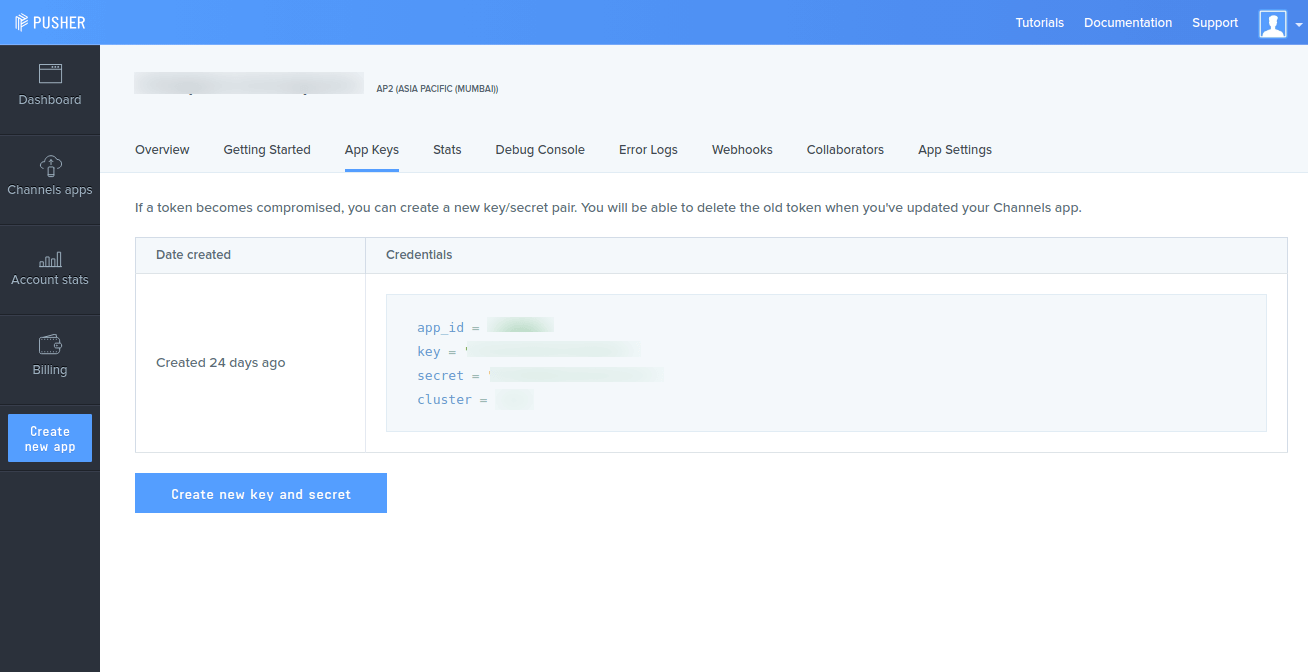Open the Support link
This screenshot has height=672, width=1308.
coord(1215,23)
